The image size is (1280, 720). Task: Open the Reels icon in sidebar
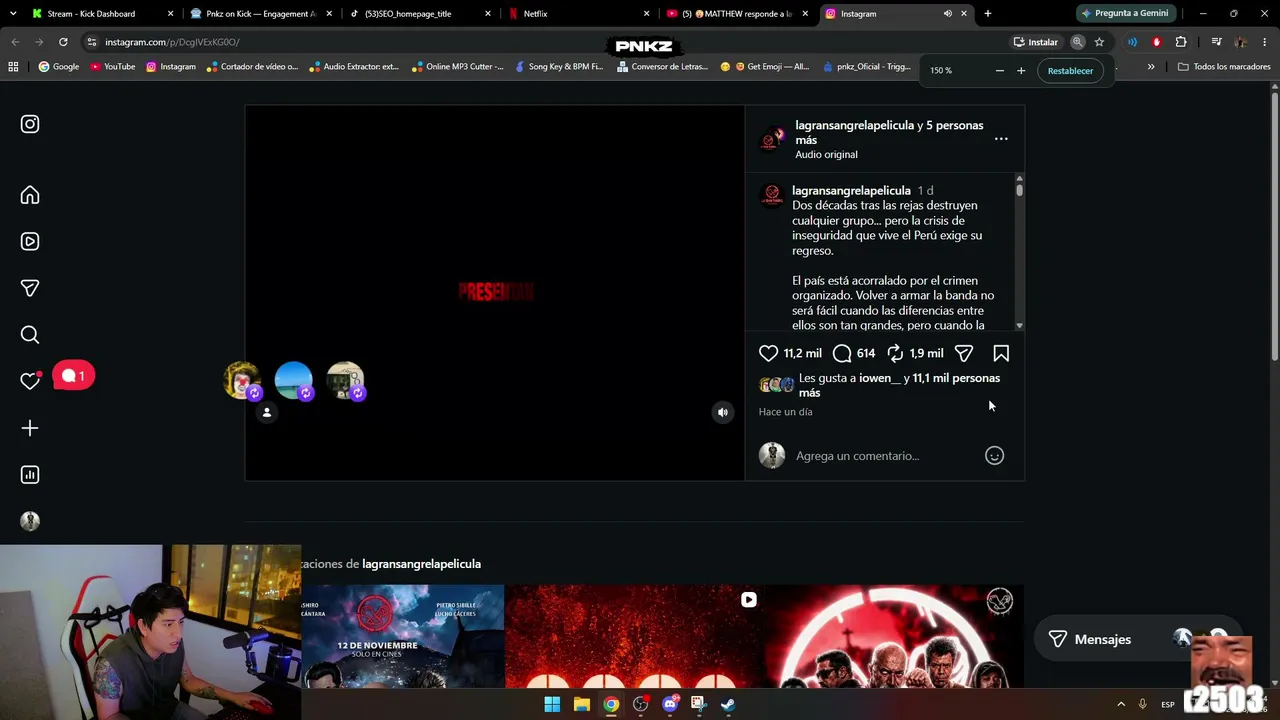(x=30, y=241)
